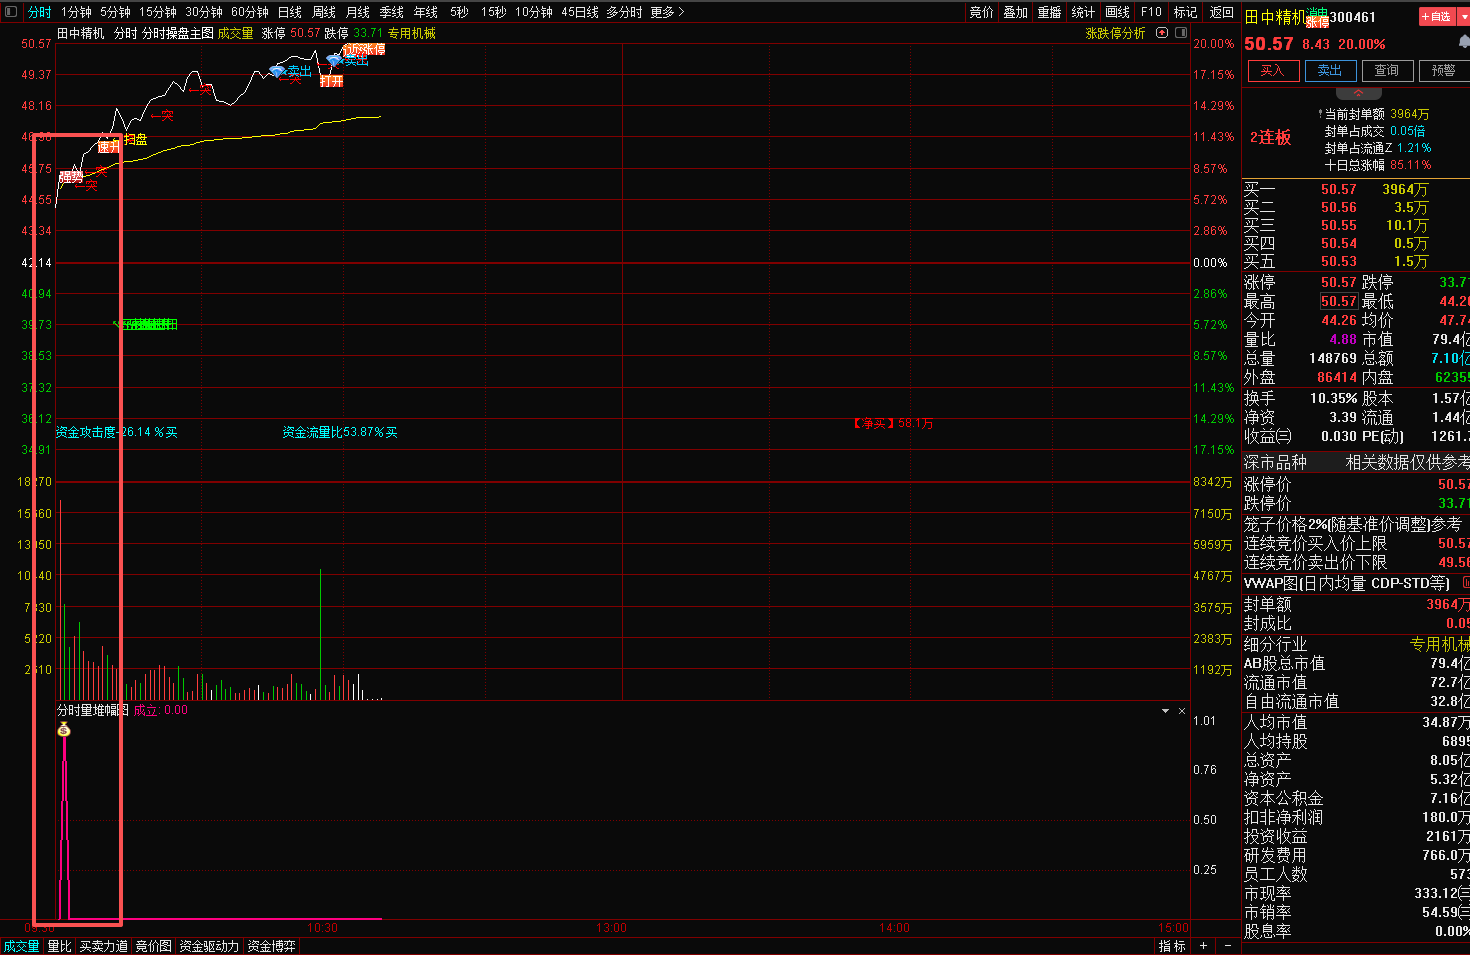Viewport: 1470px width, 955px height.
Task: Open 涨跌停分析 link
Action: pyautogui.click(x=1115, y=33)
